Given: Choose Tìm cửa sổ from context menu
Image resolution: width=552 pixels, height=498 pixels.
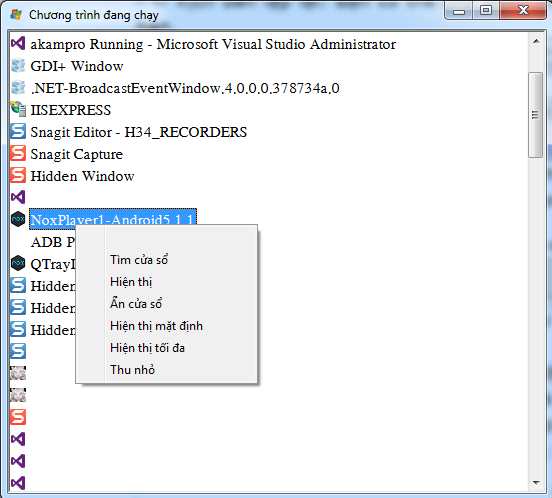Looking at the screenshot, I should coord(139,260).
